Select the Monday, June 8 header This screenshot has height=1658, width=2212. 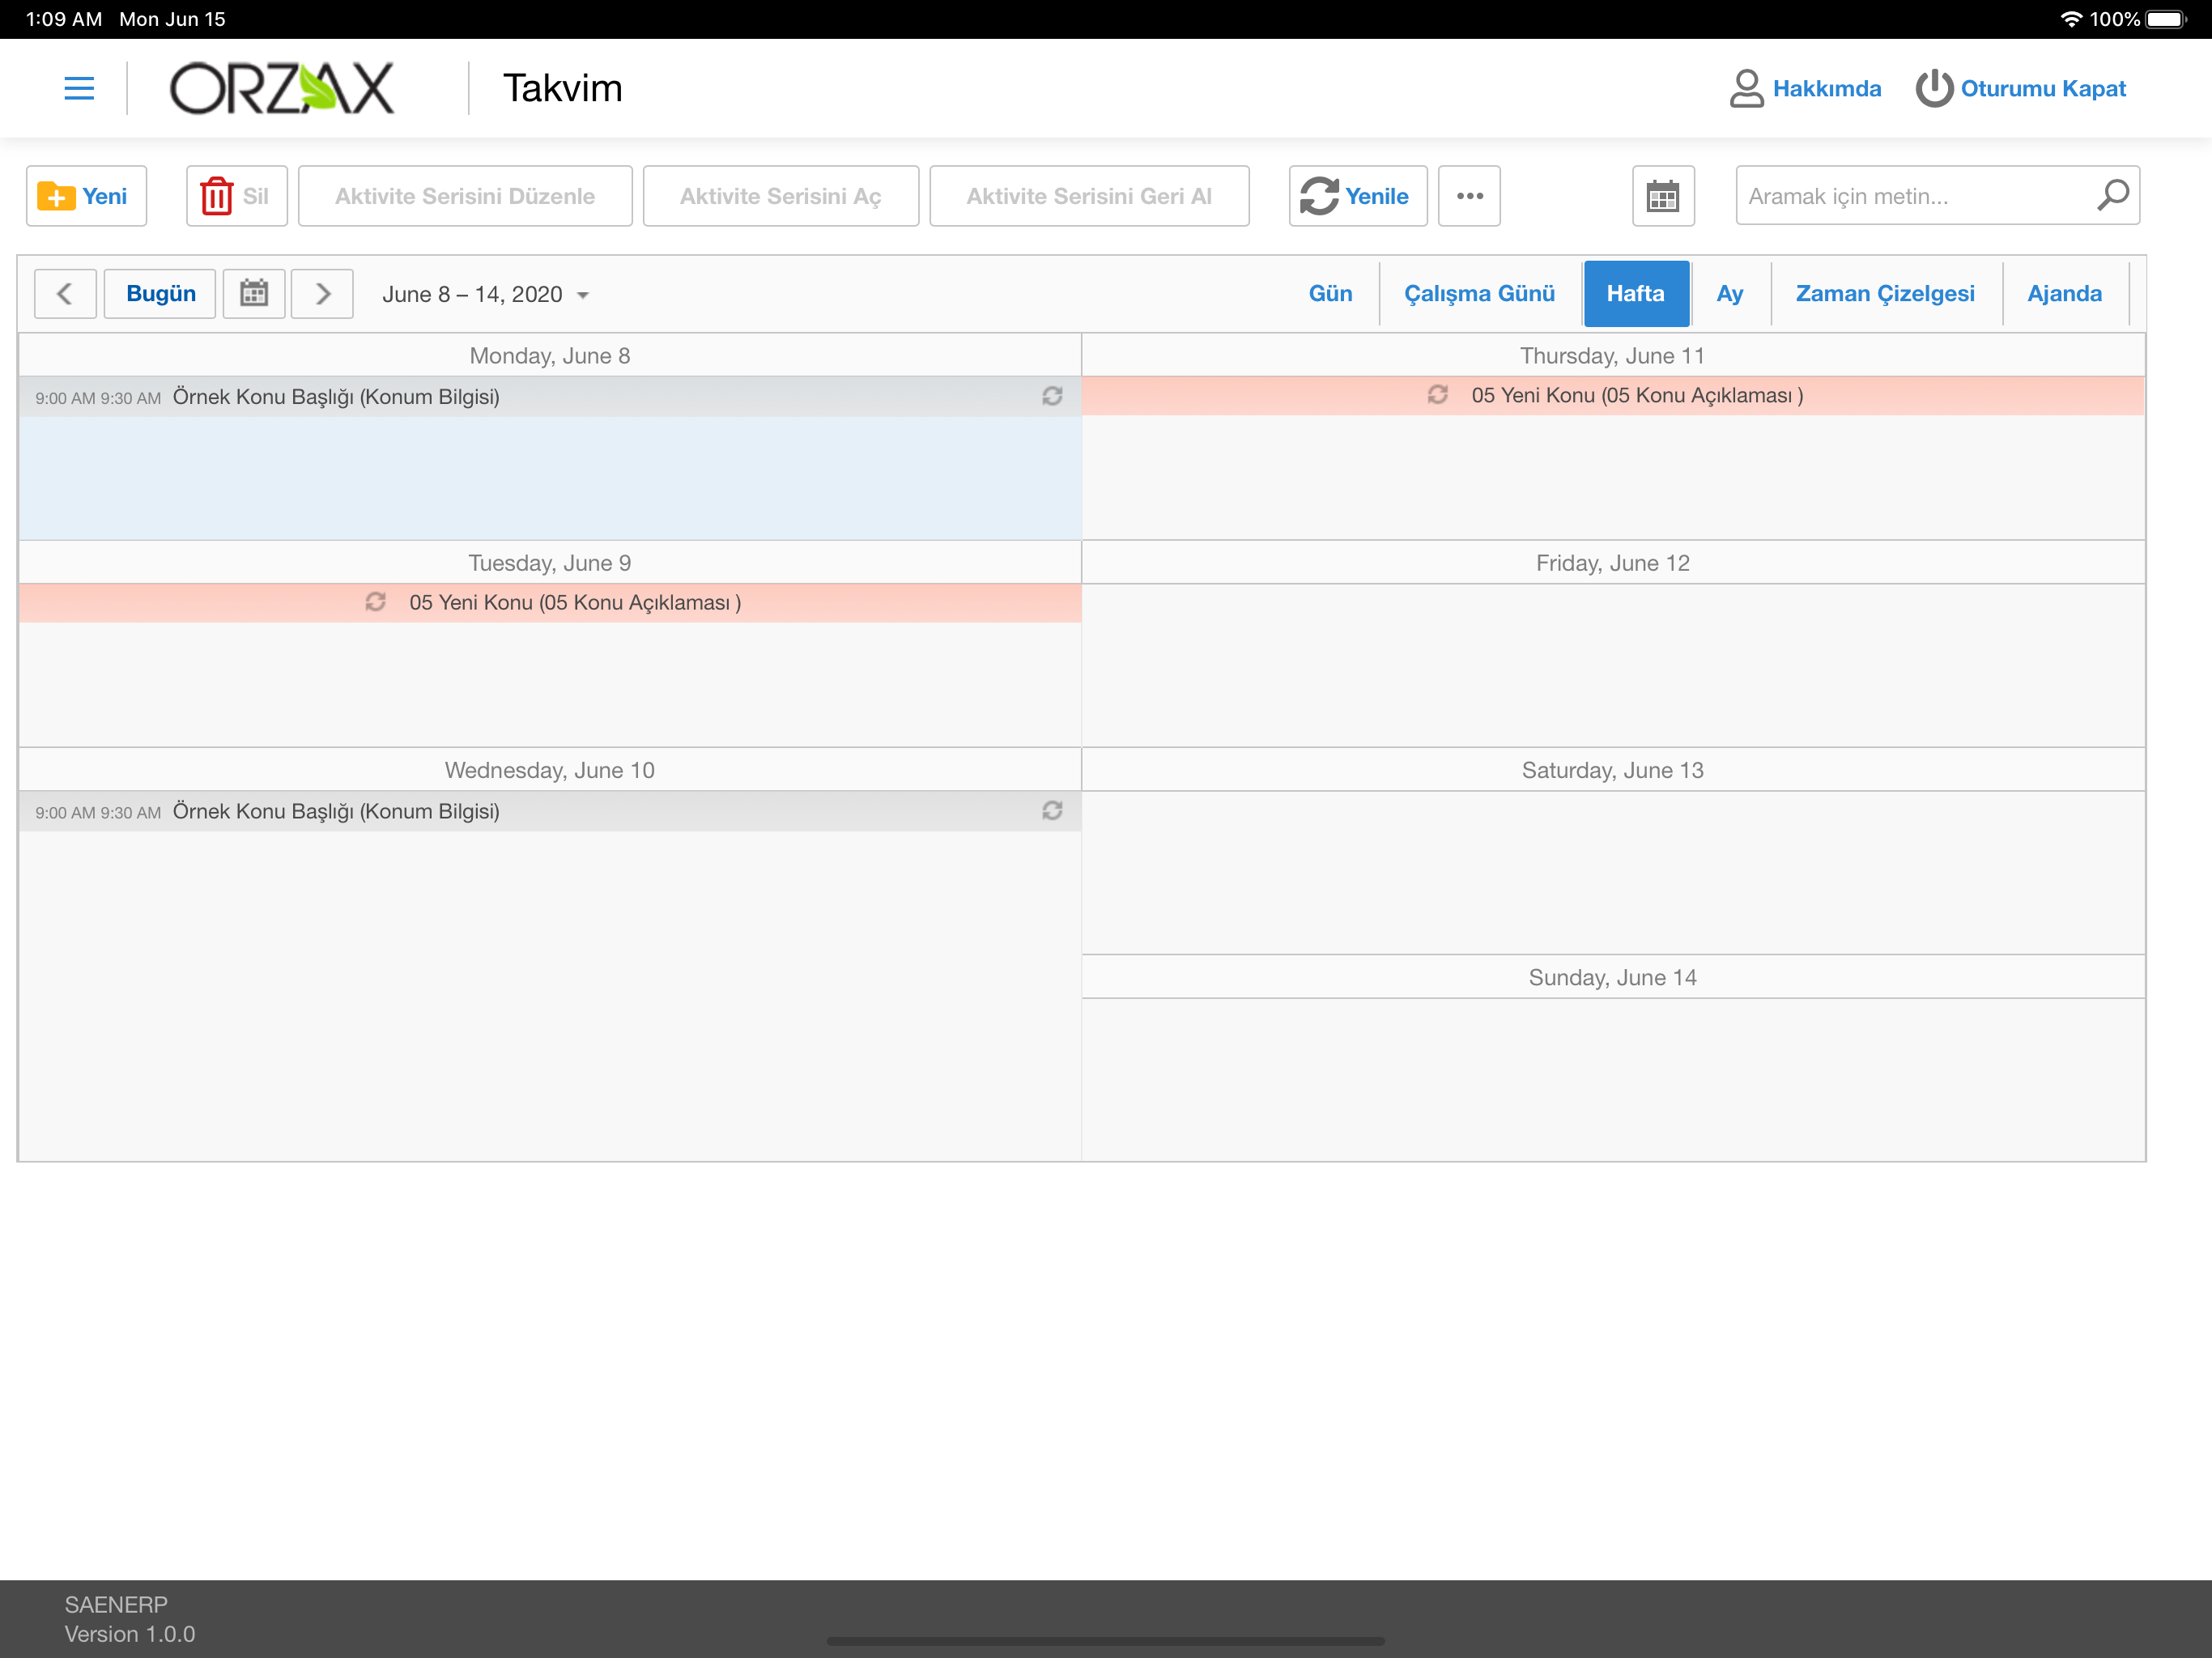(x=550, y=356)
